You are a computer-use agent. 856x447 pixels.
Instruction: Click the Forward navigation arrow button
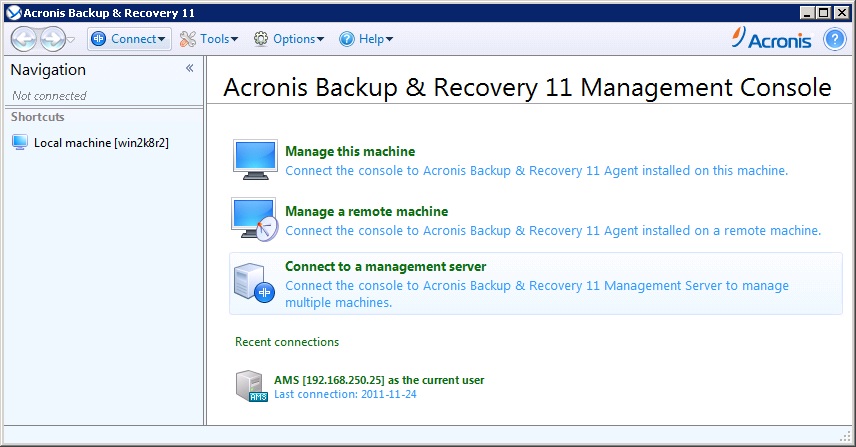click(52, 39)
